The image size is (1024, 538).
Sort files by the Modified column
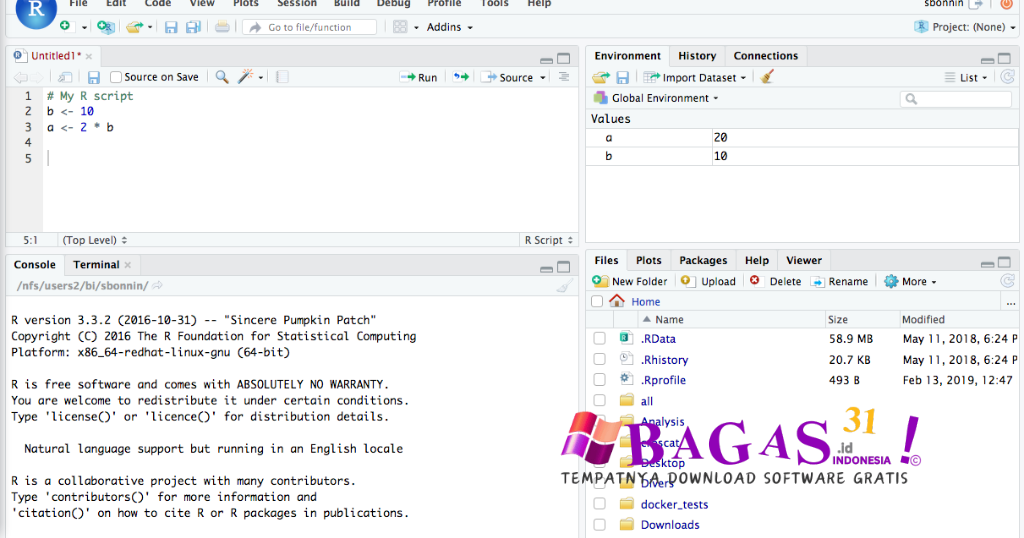pyautogui.click(x=923, y=319)
